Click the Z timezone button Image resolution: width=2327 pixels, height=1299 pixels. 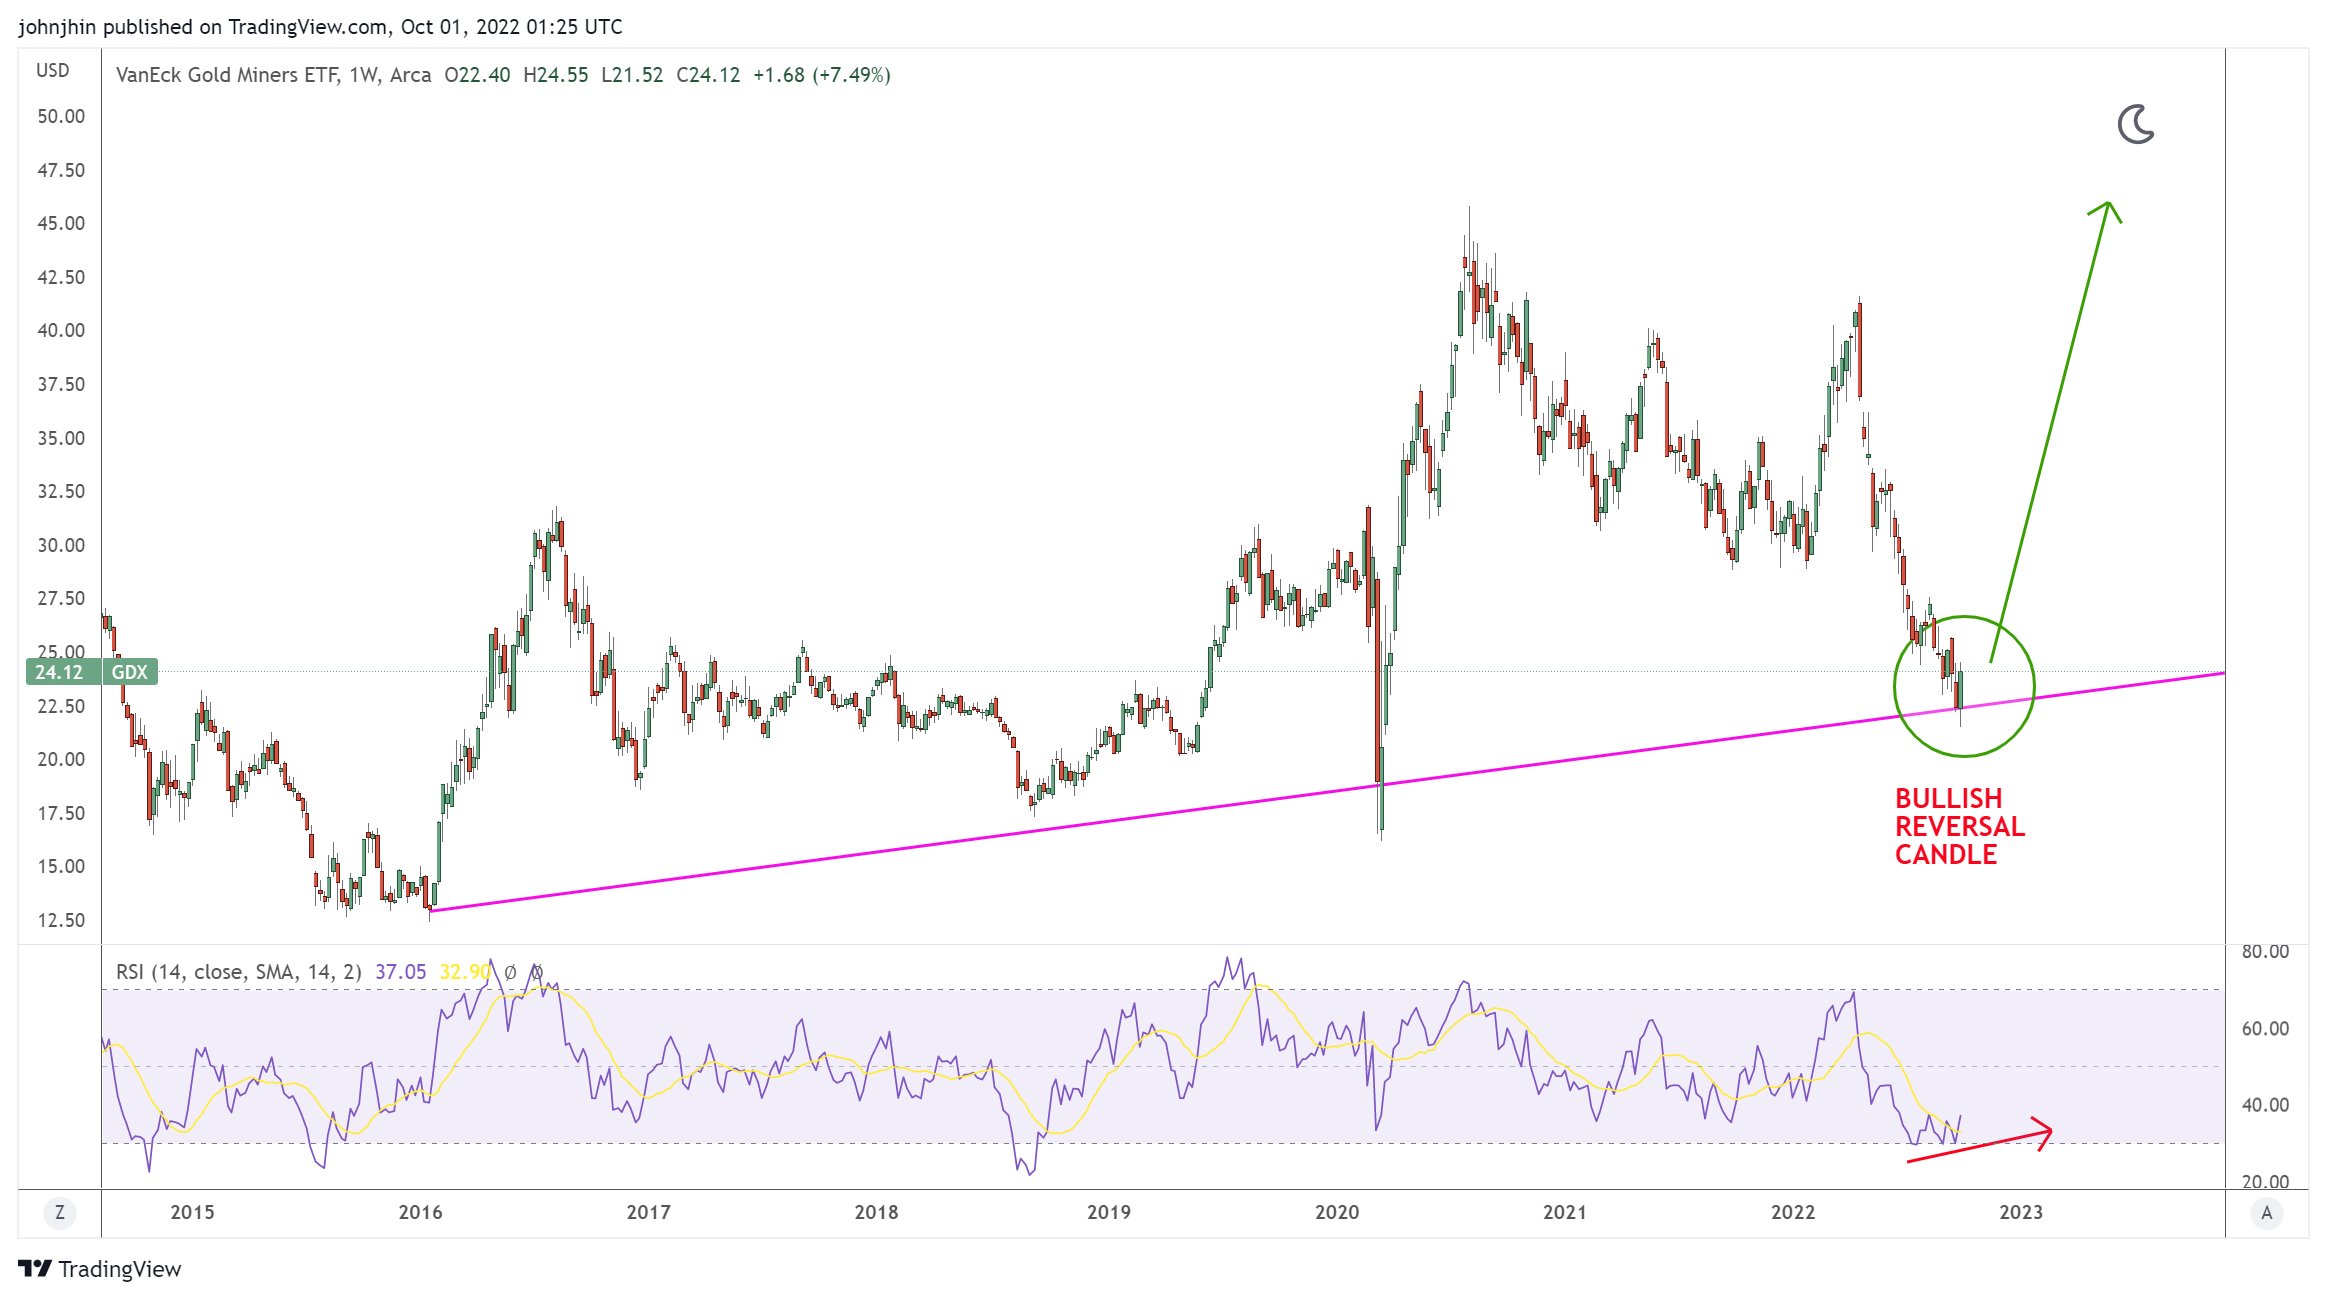pyautogui.click(x=60, y=1213)
